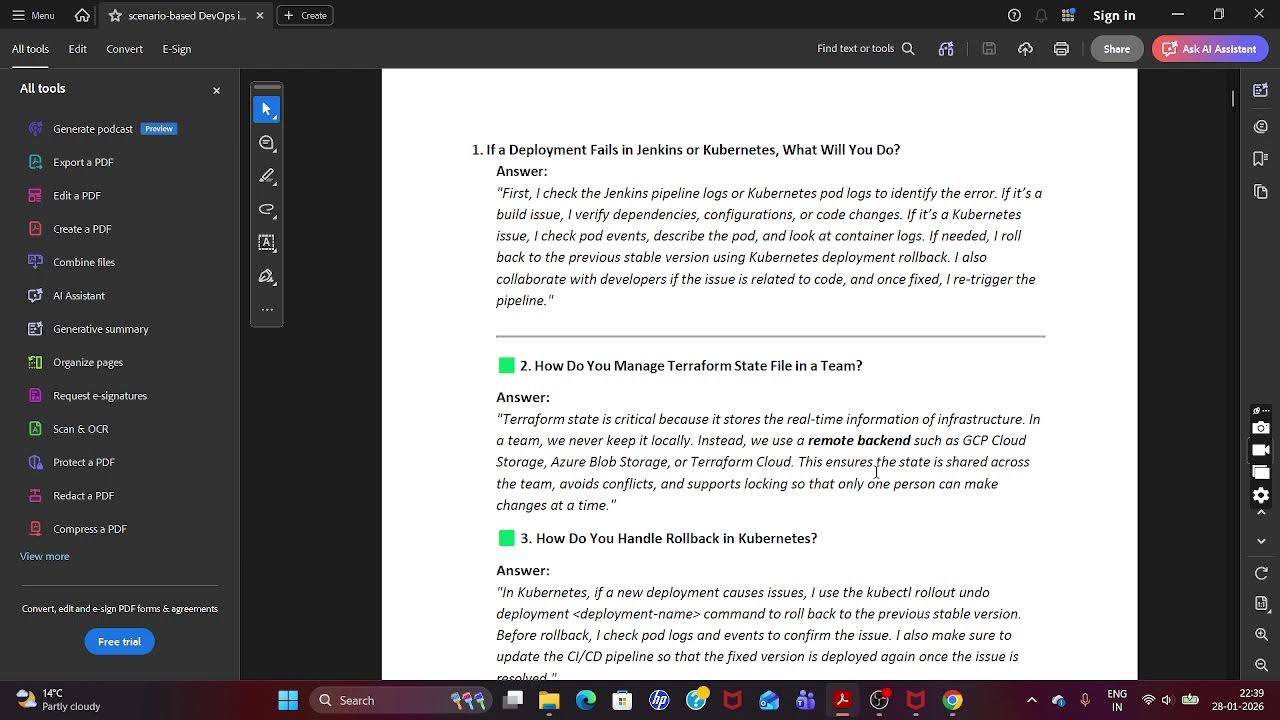Select the text box tool
Image resolution: width=1280 pixels, height=720 pixels.
266,242
